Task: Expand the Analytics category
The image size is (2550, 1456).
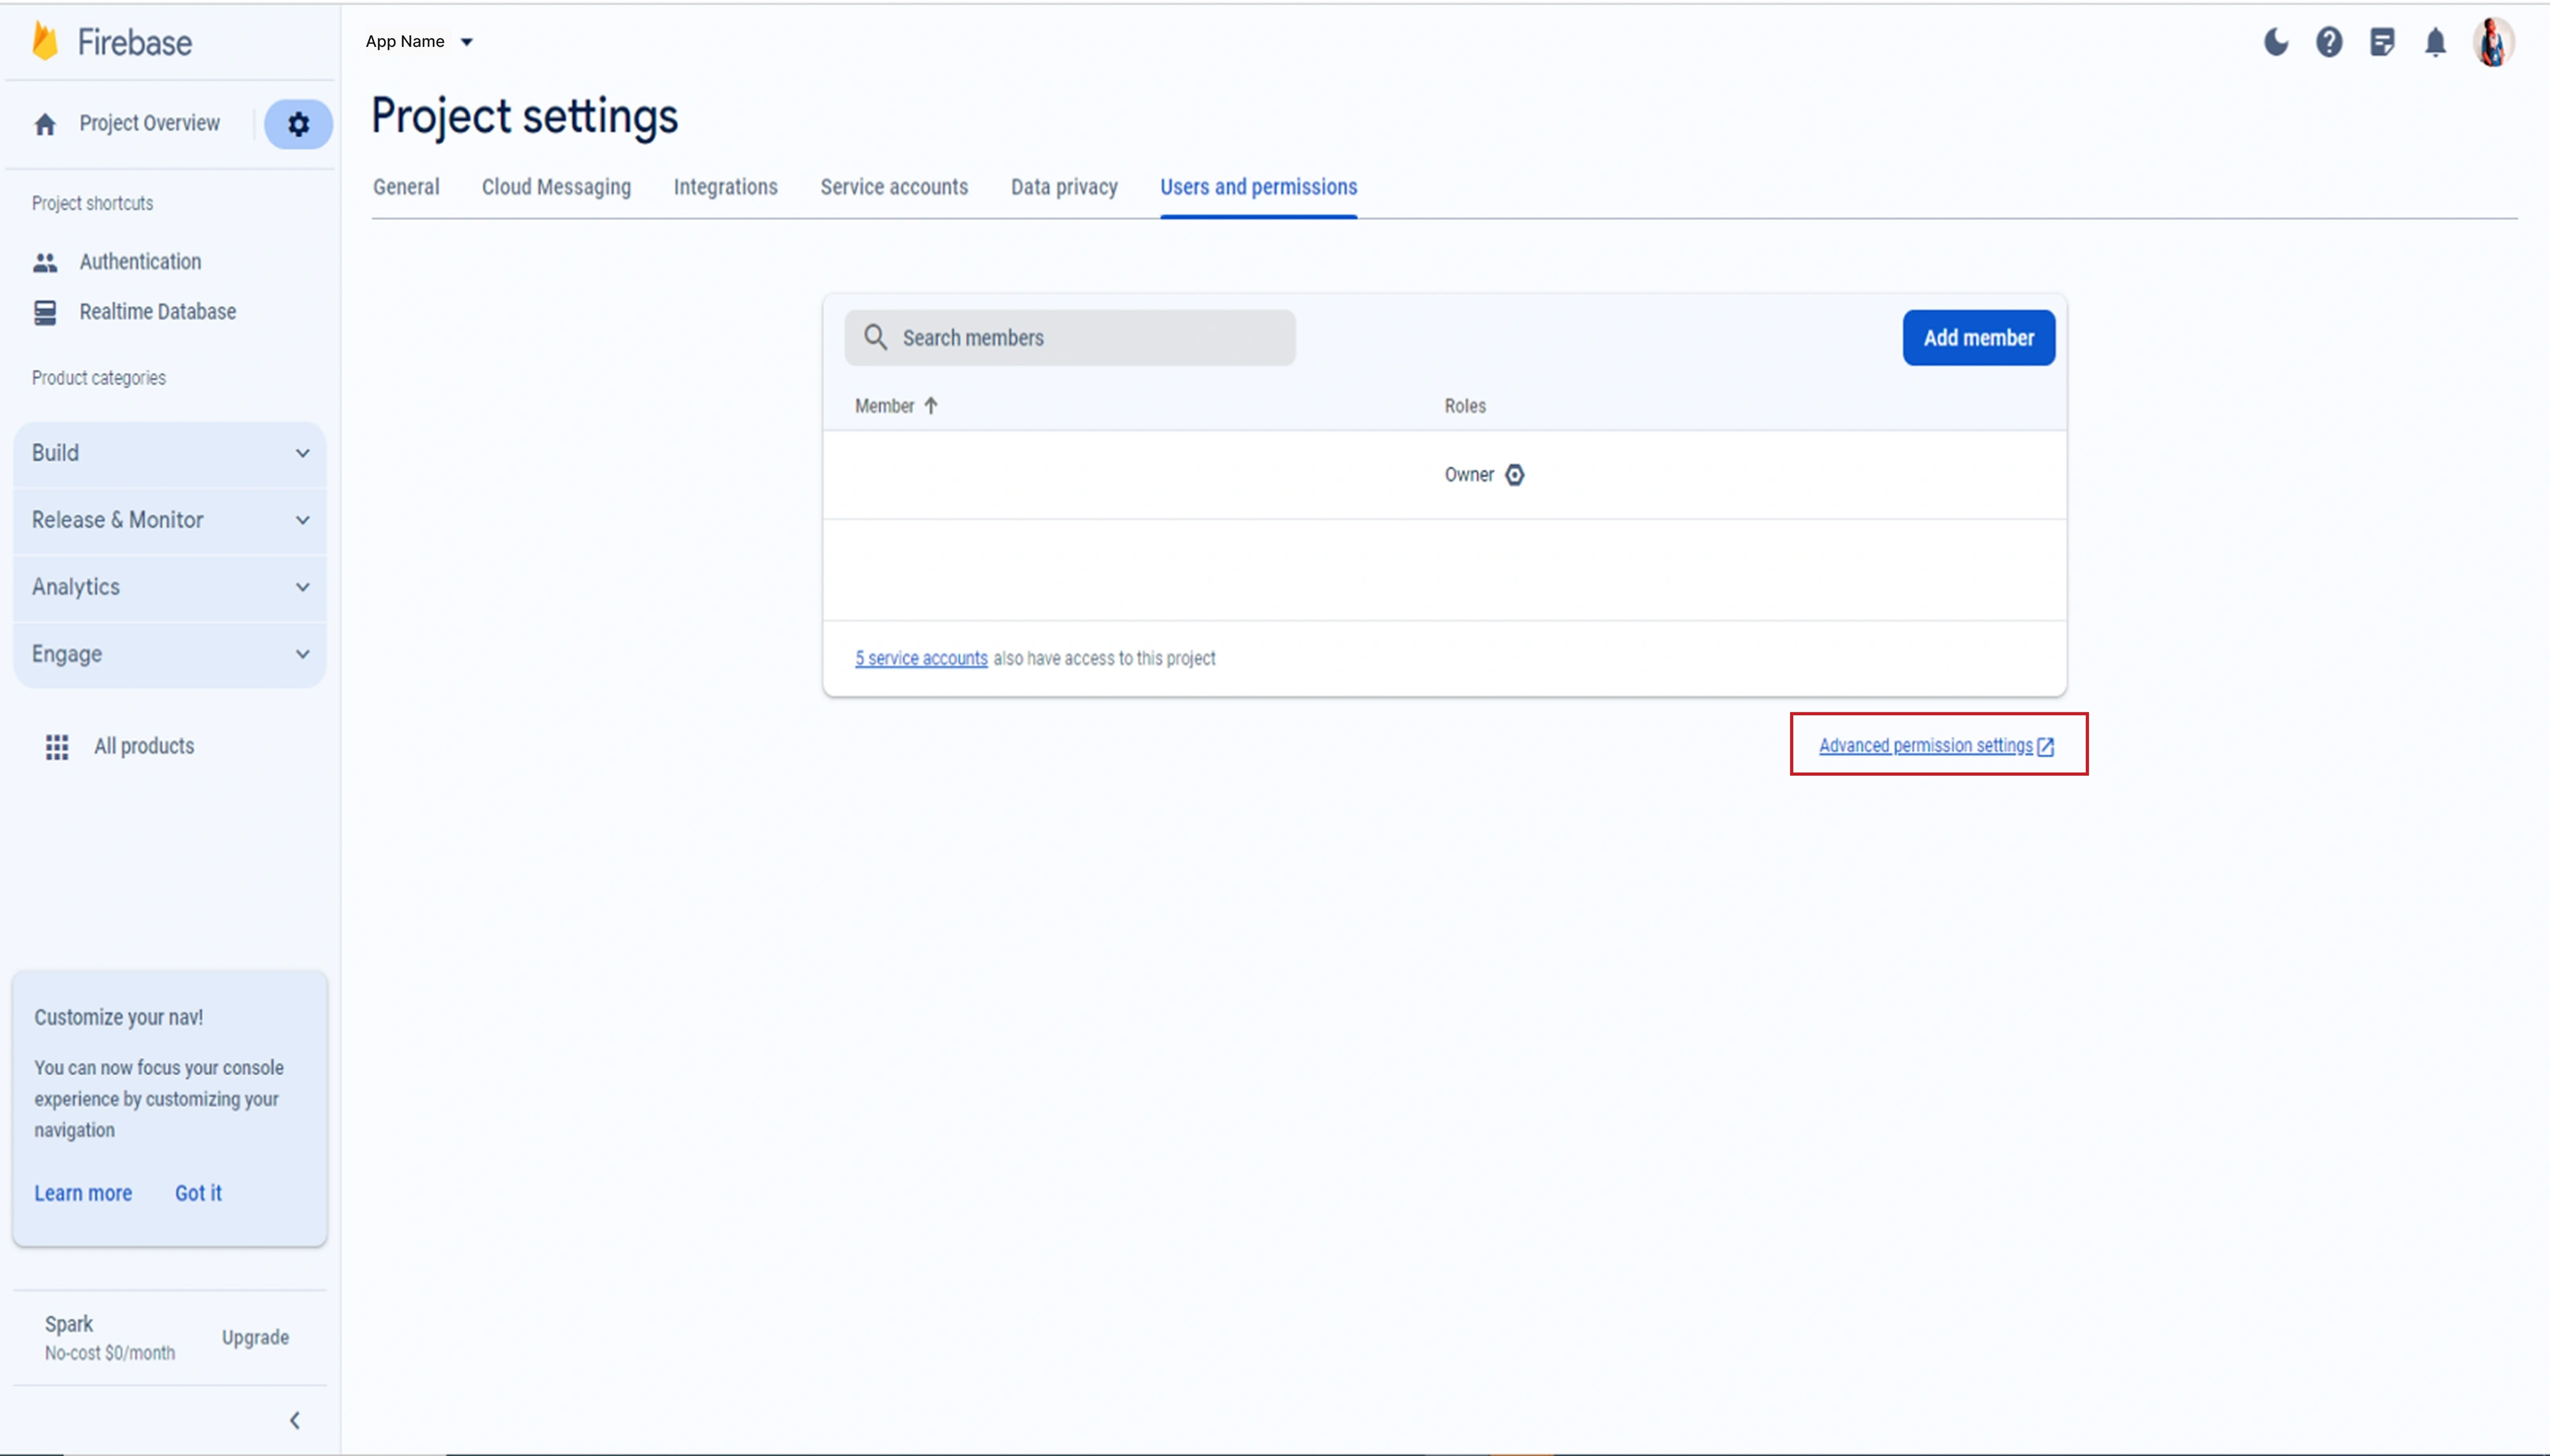Action: 170,587
